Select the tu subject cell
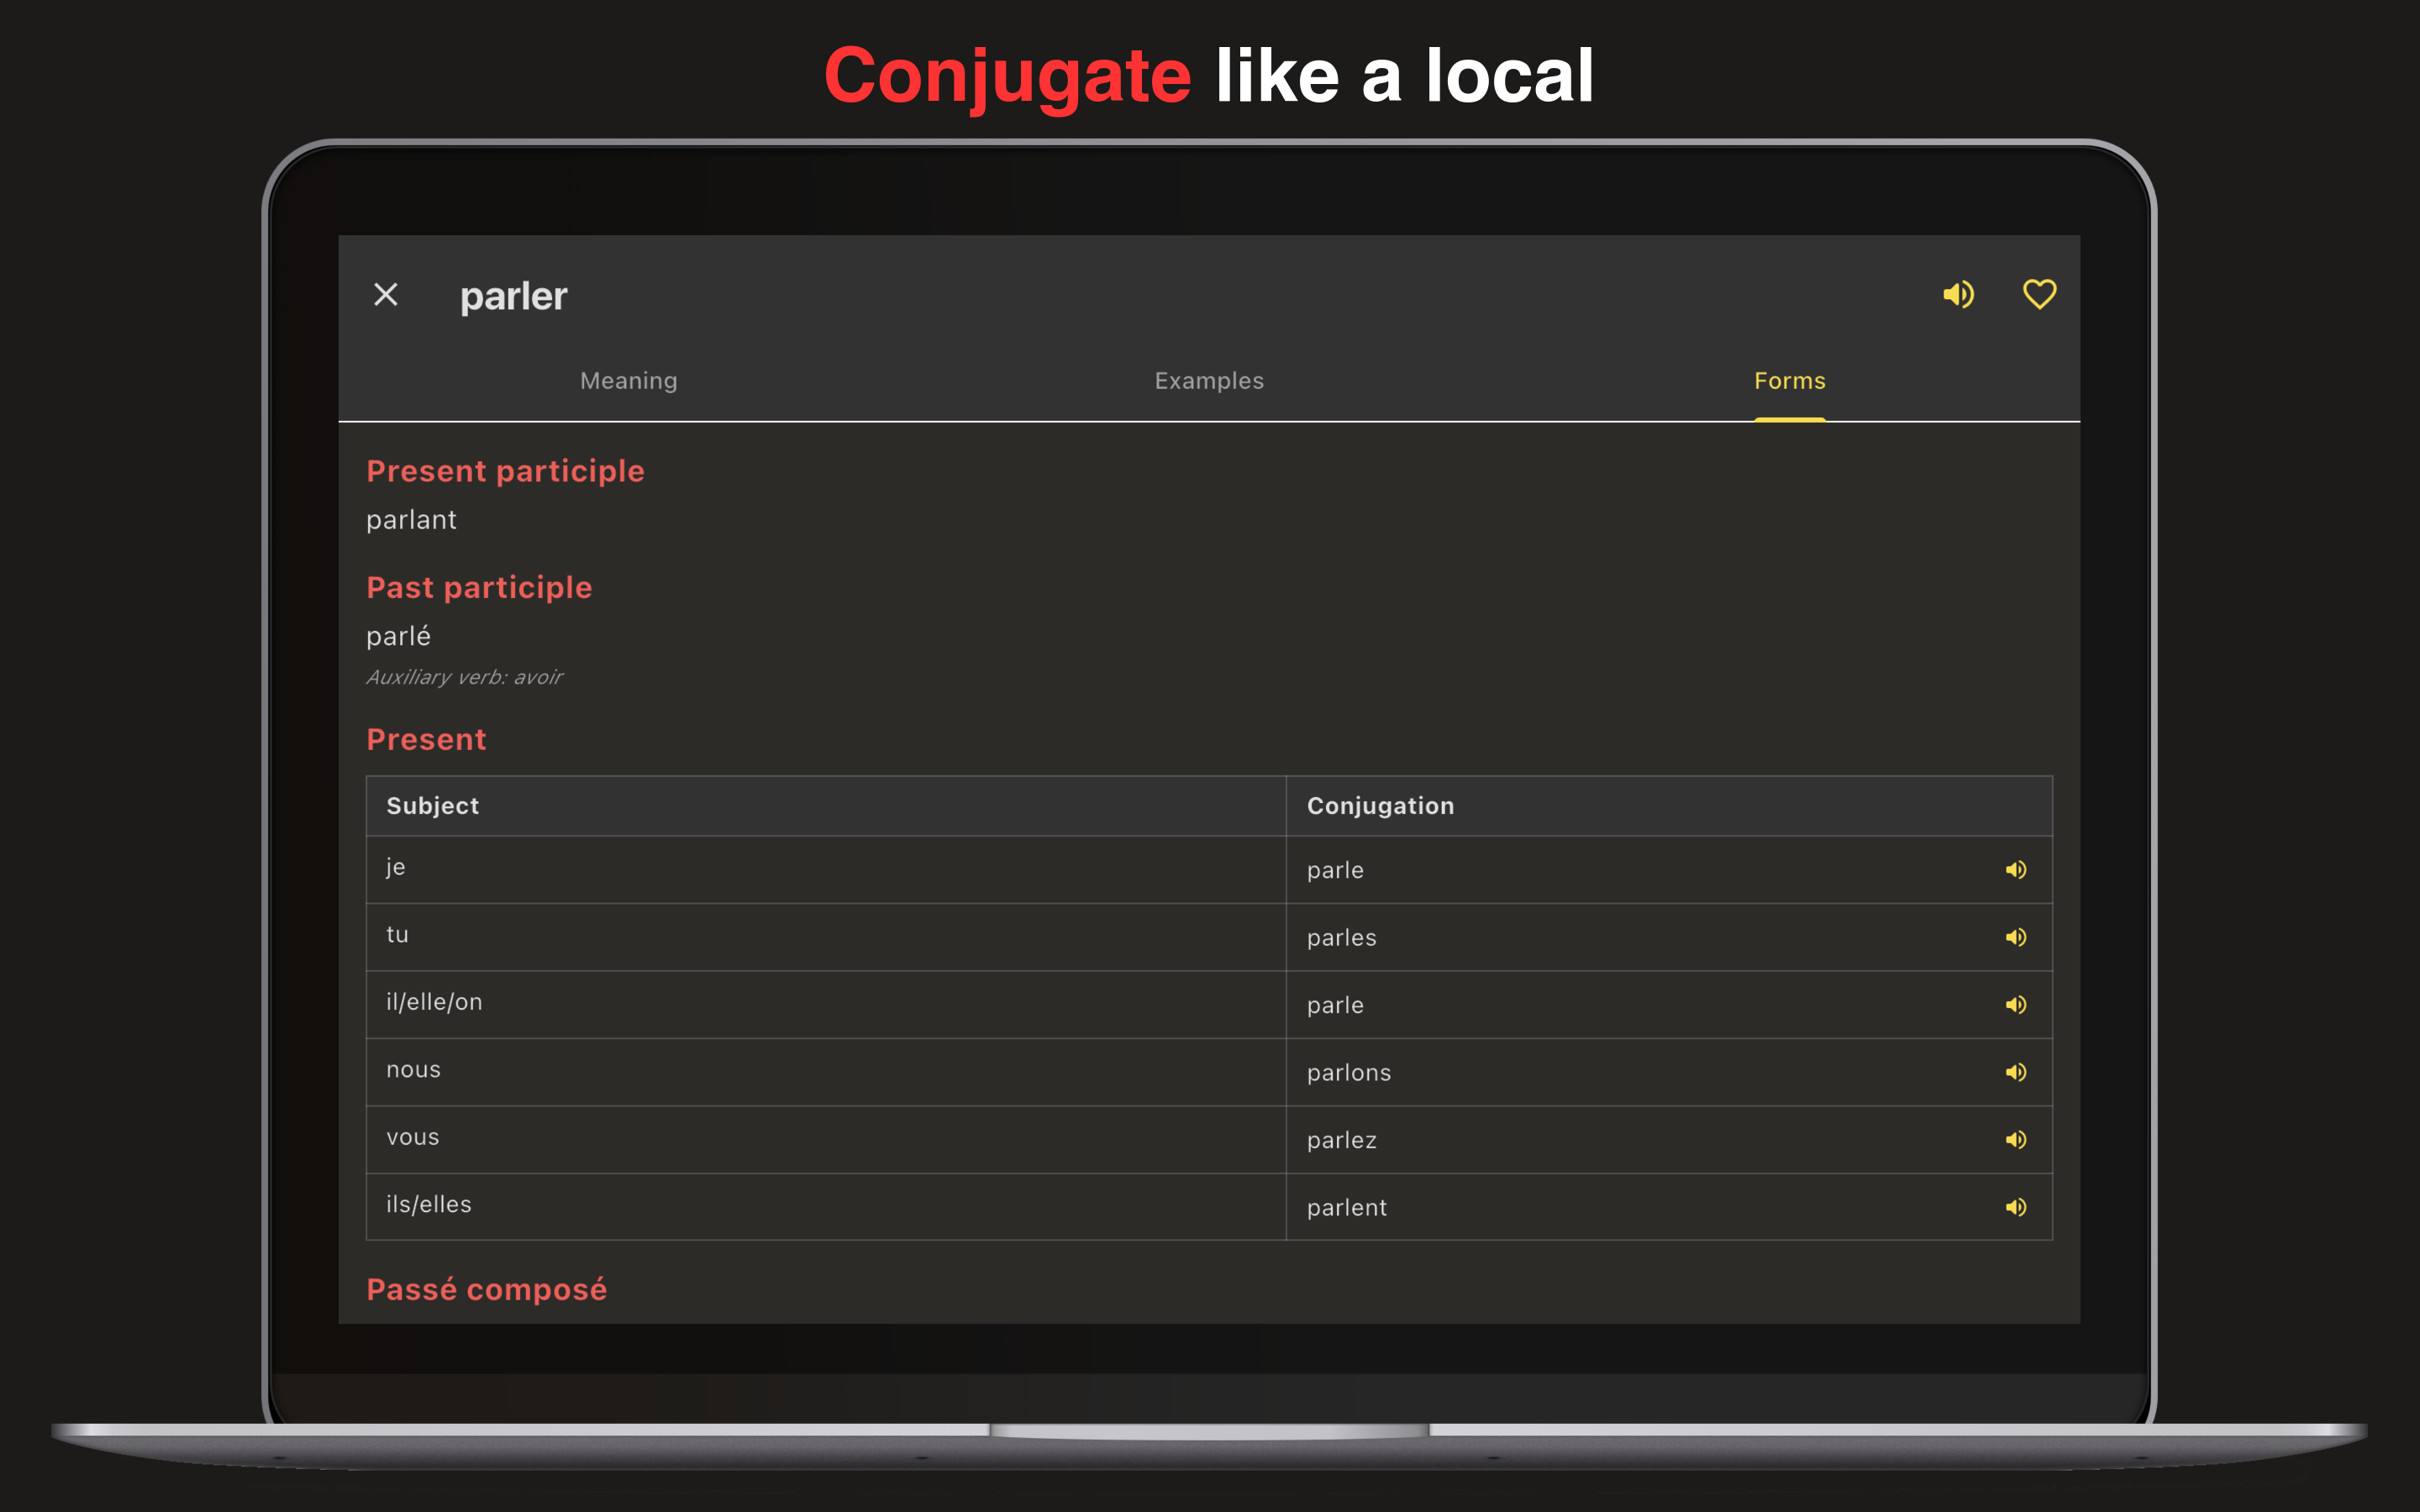Viewport: 2420px width, 1512px height. 826,937
